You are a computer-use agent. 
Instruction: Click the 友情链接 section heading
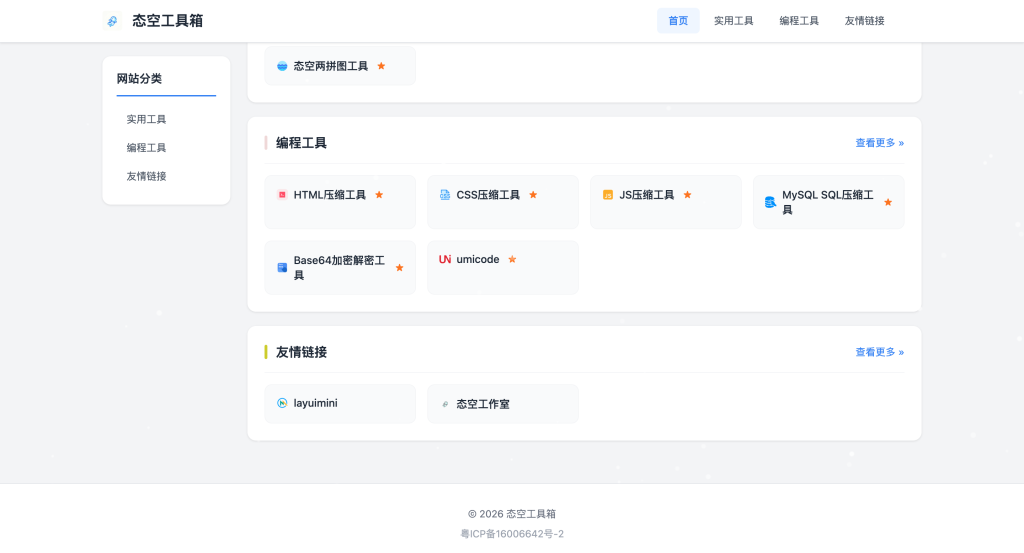tap(301, 352)
